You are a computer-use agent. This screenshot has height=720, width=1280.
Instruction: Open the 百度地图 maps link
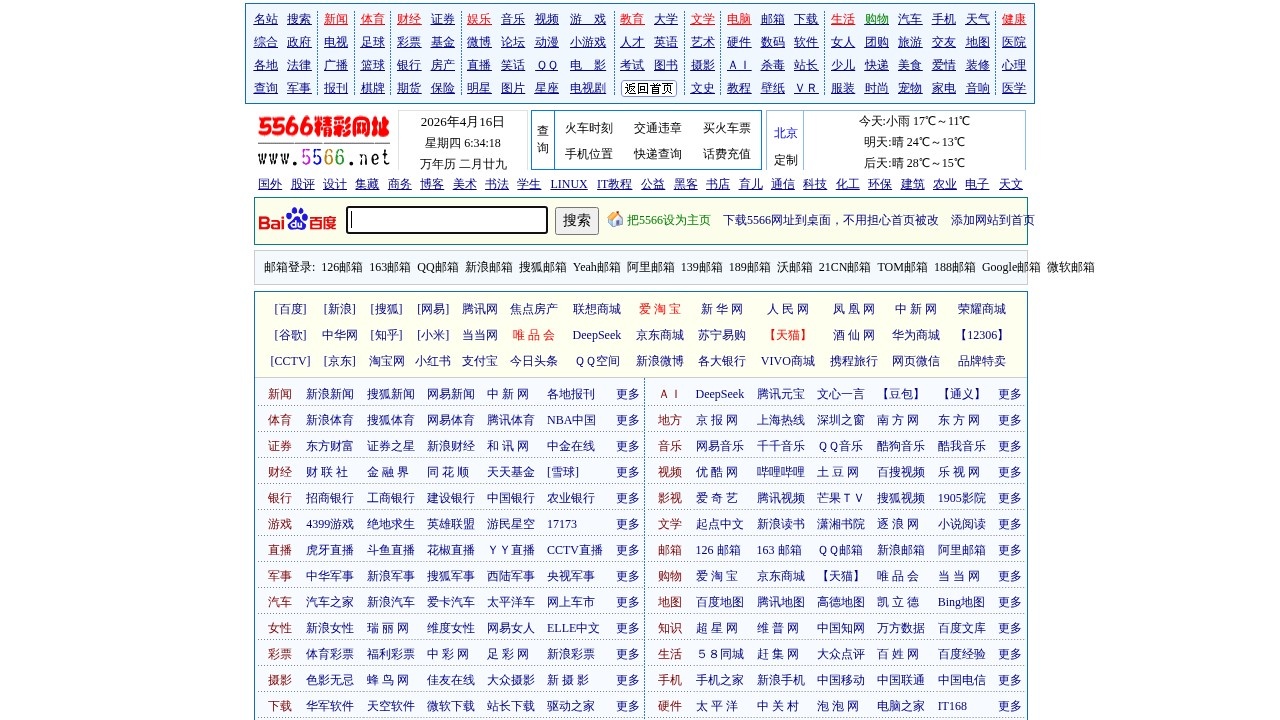click(x=719, y=602)
